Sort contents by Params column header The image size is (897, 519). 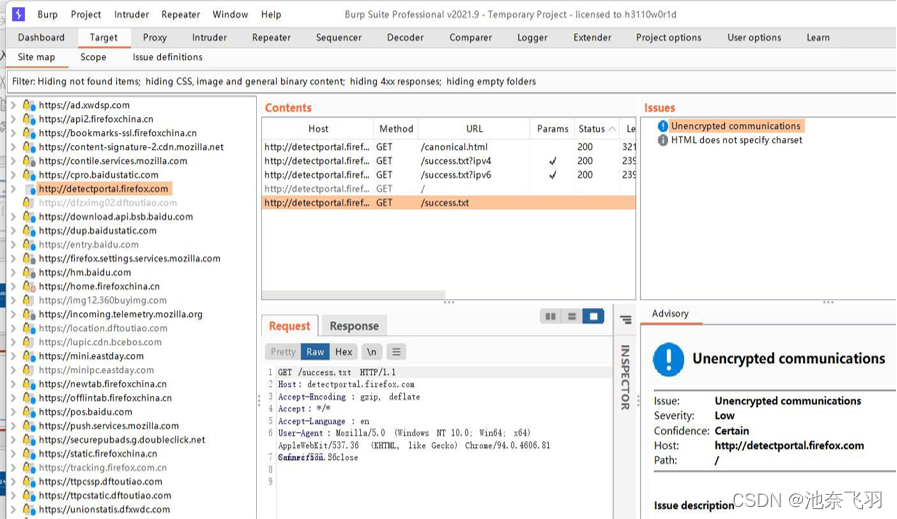553,129
